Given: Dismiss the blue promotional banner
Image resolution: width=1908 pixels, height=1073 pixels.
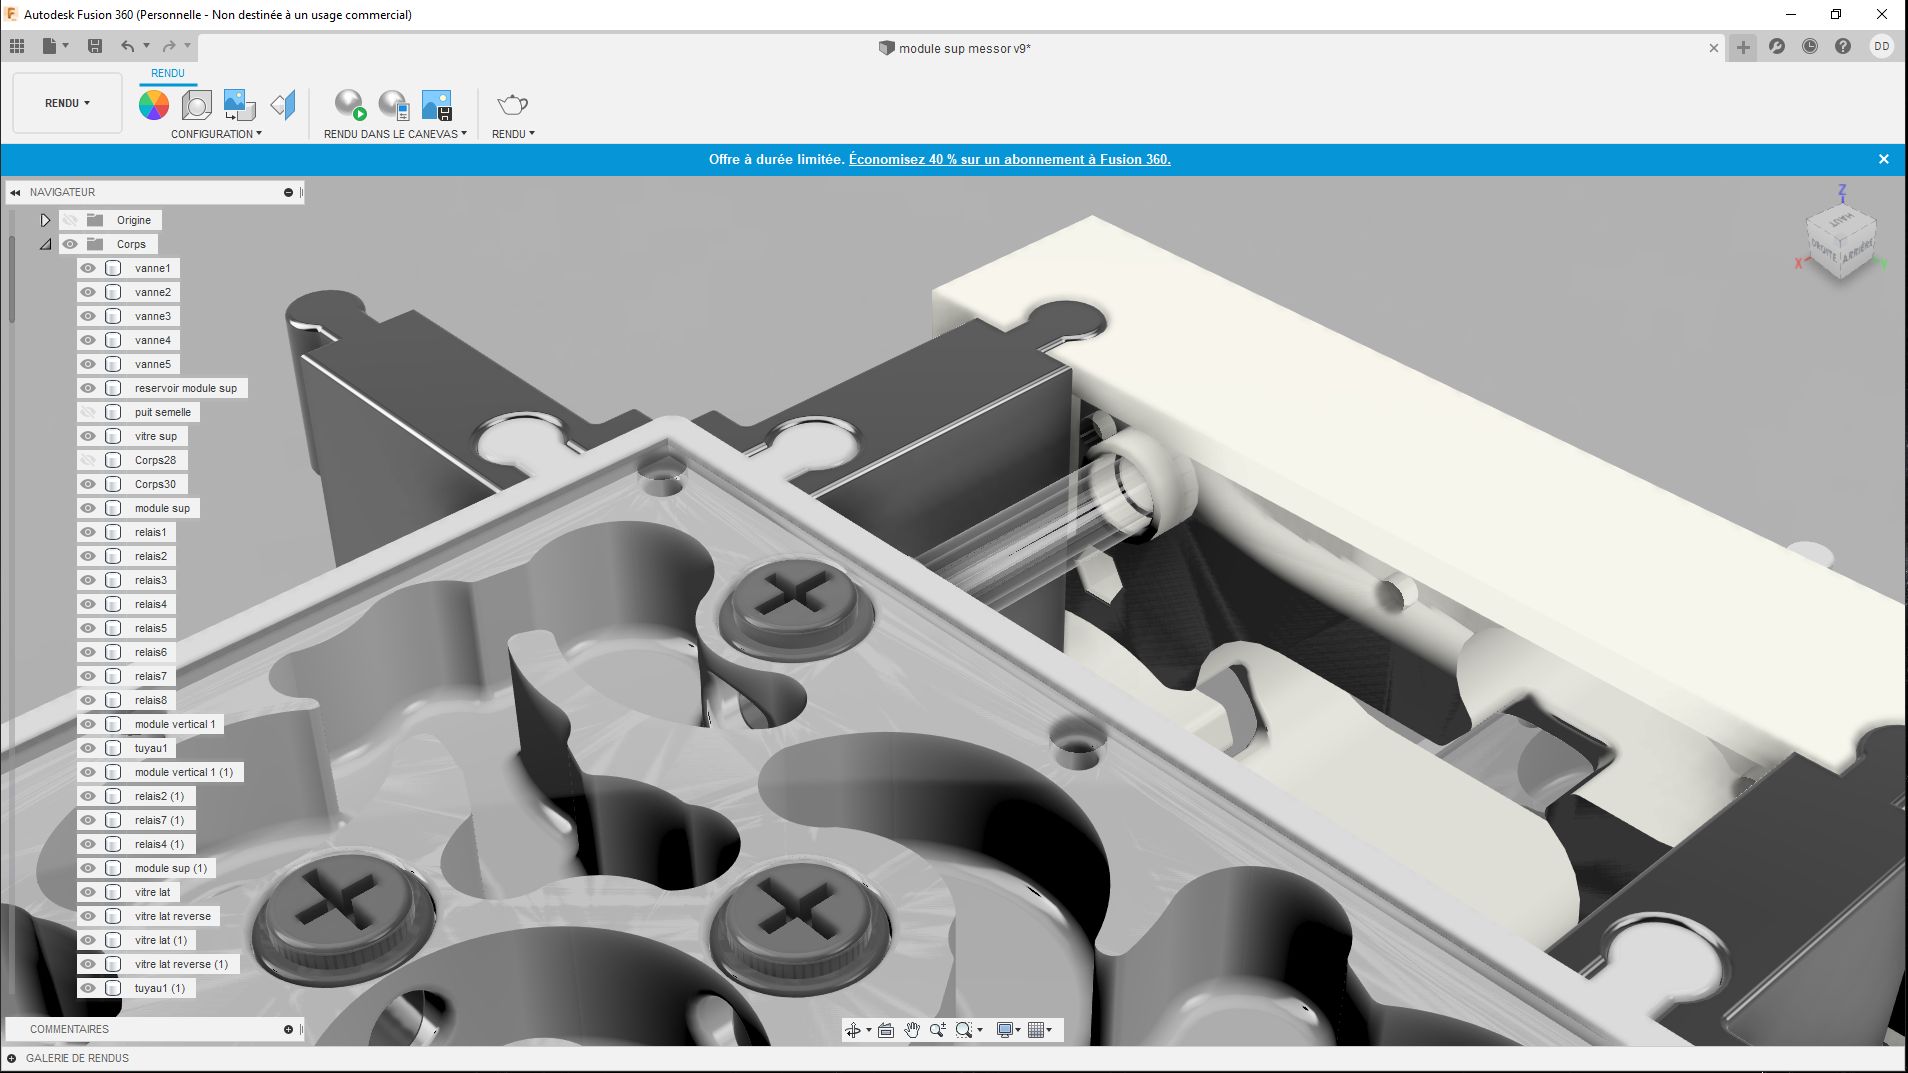Looking at the screenshot, I should pos(1884,159).
